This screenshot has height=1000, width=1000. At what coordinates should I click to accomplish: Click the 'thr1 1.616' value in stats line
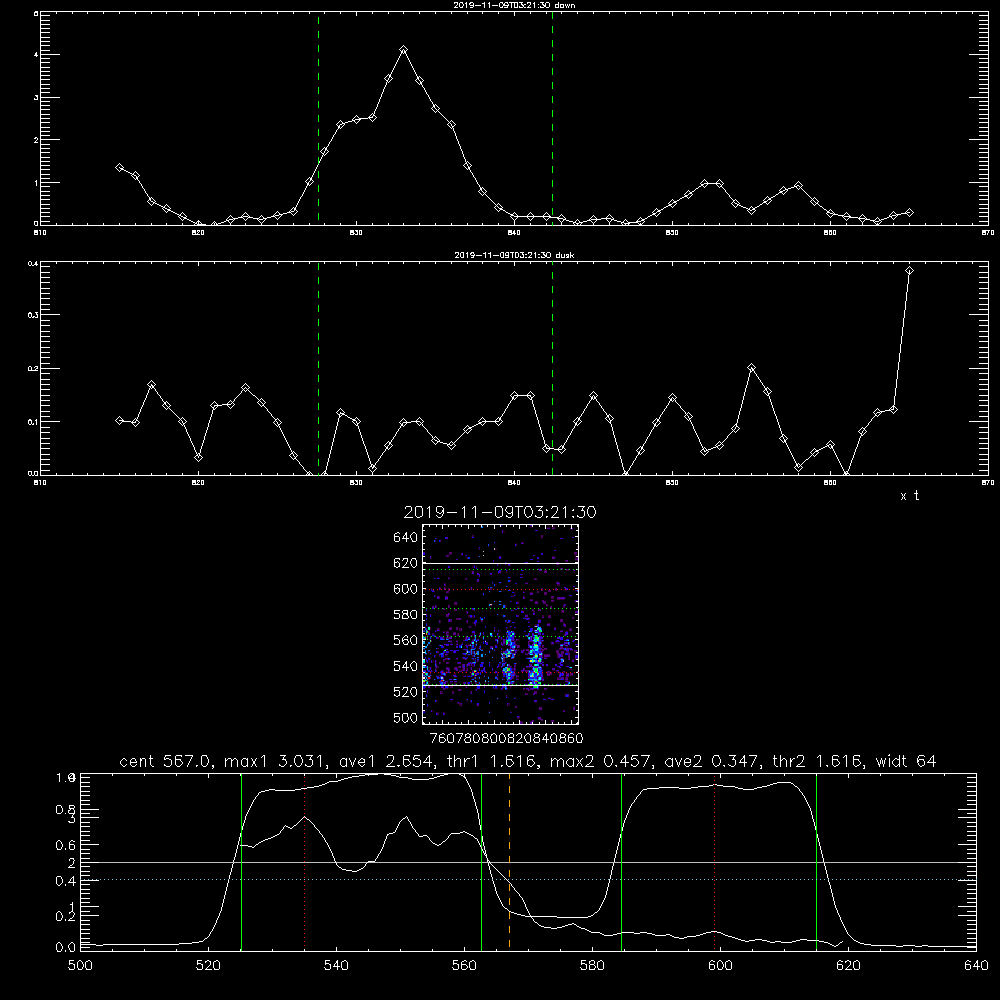coord(494,761)
